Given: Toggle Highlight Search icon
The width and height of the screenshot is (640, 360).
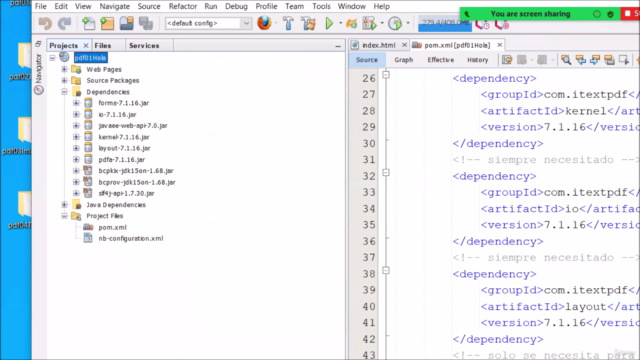Looking at the screenshot, I should point(609,60).
